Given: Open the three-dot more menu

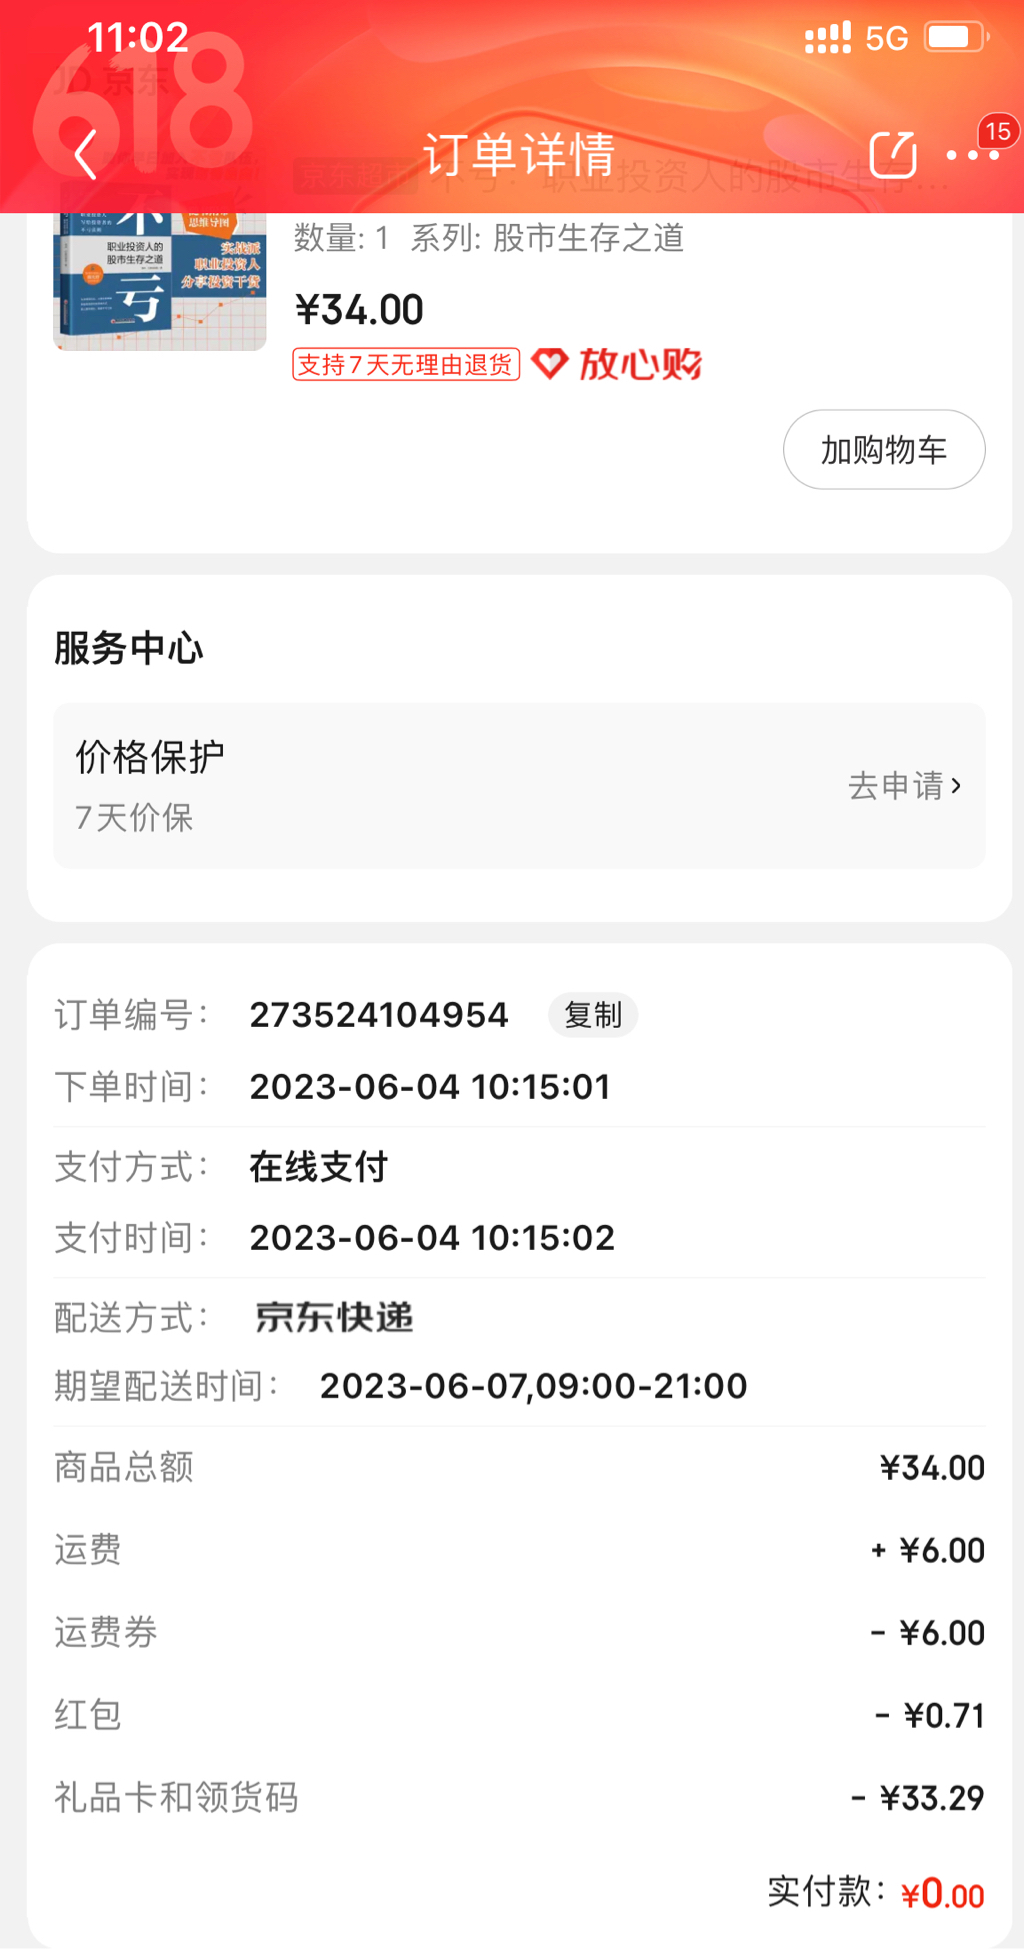Looking at the screenshot, I should coord(971,156).
